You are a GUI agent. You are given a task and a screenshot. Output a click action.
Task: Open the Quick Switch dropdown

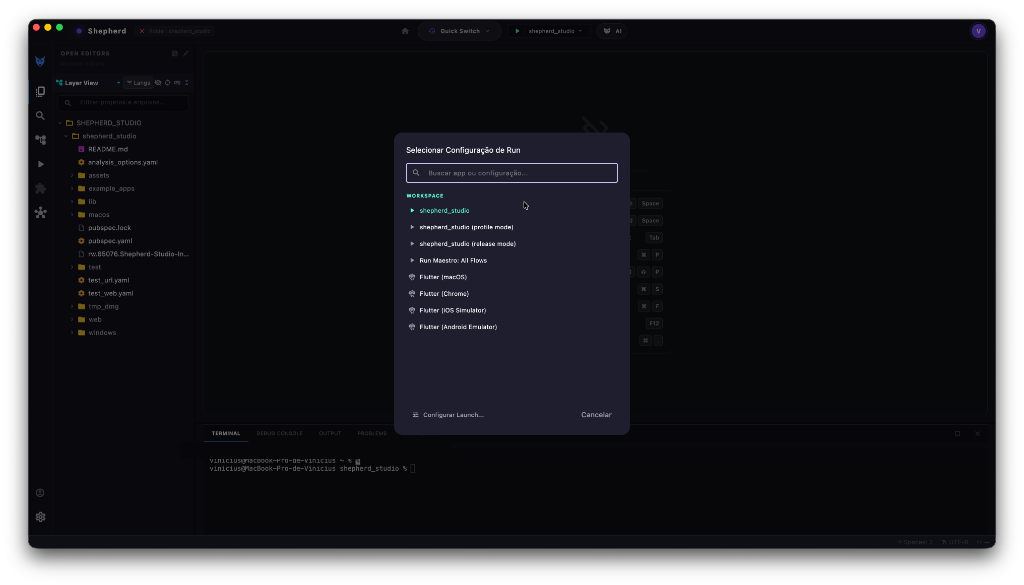coord(459,31)
